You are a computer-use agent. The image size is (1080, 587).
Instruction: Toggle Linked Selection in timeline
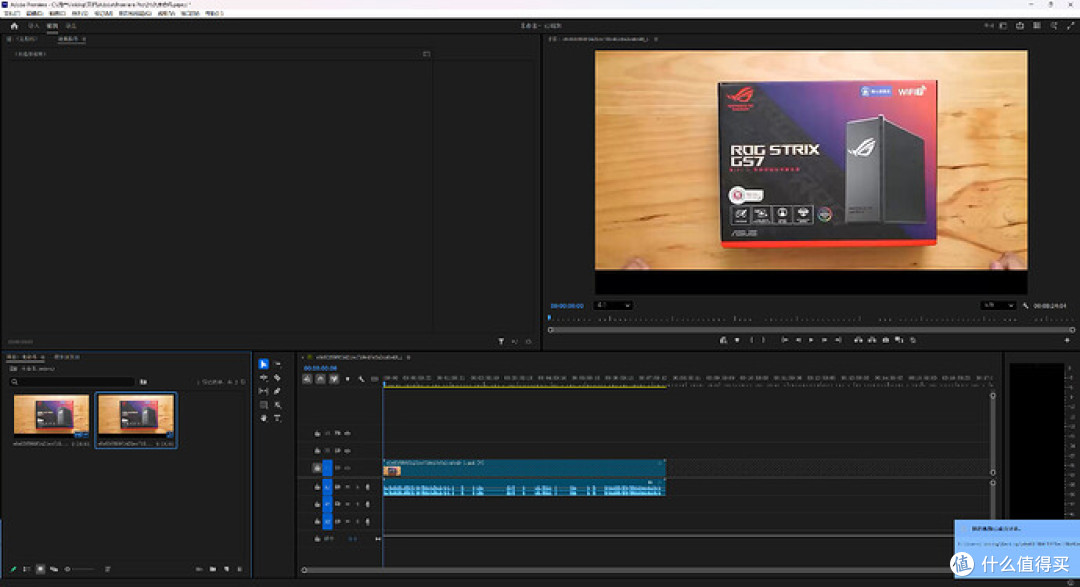click(334, 379)
